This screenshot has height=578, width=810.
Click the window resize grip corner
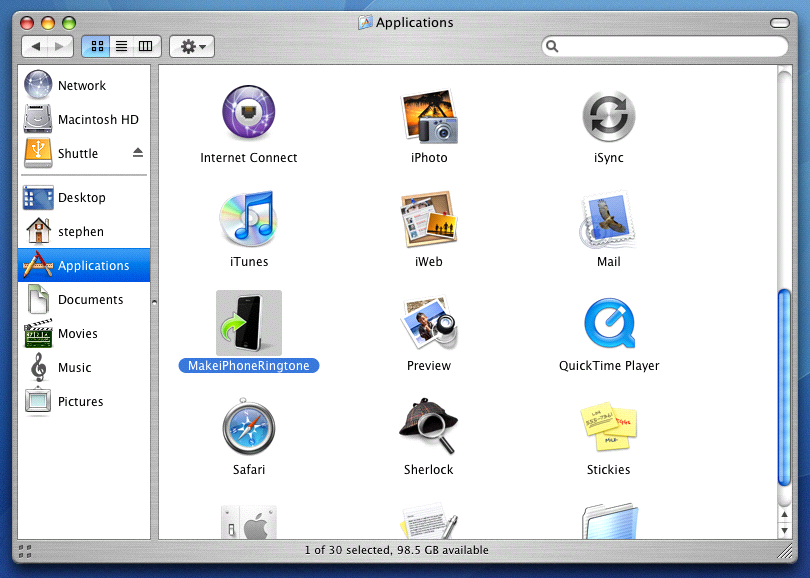click(x=785, y=551)
